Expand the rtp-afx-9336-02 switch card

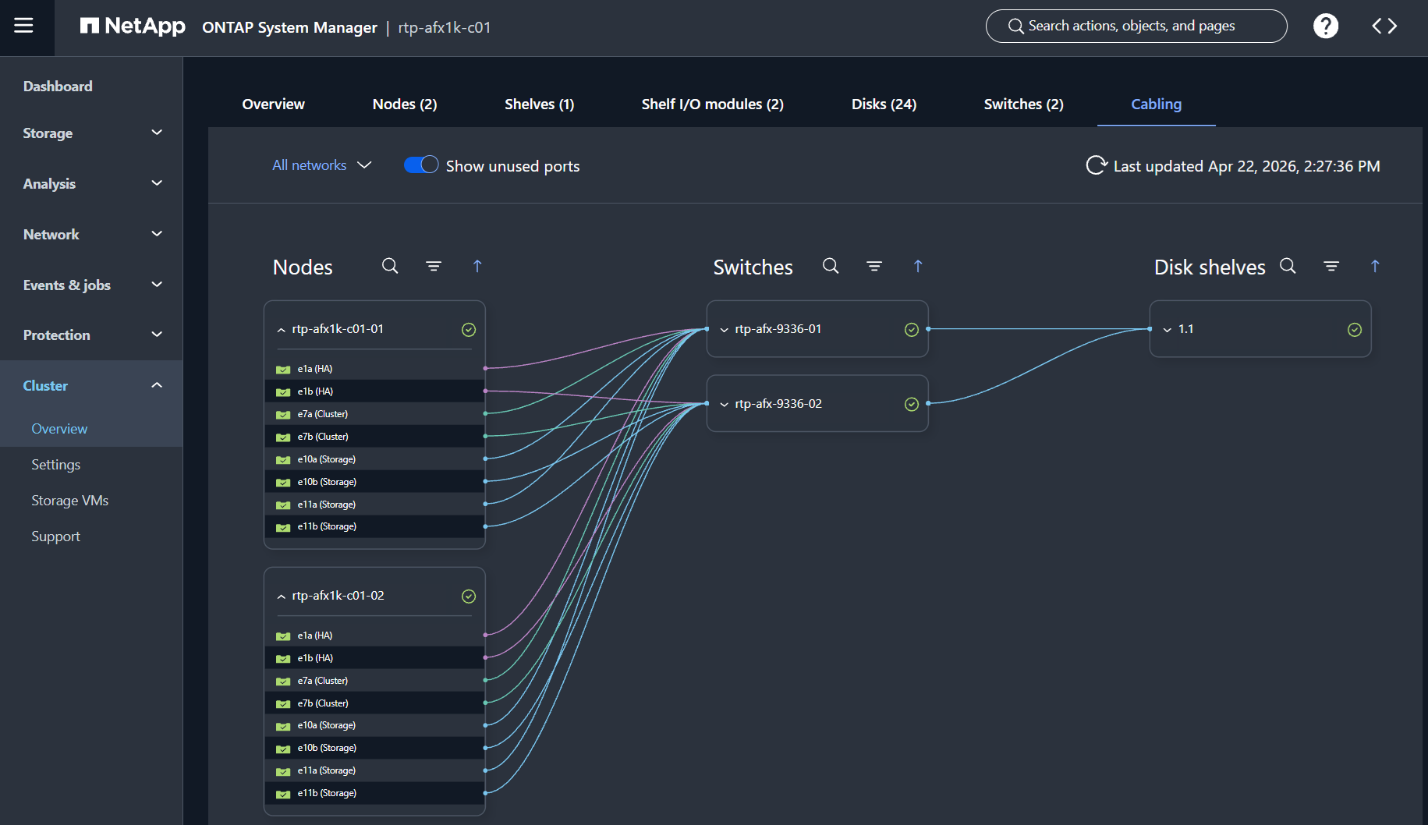(x=724, y=404)
